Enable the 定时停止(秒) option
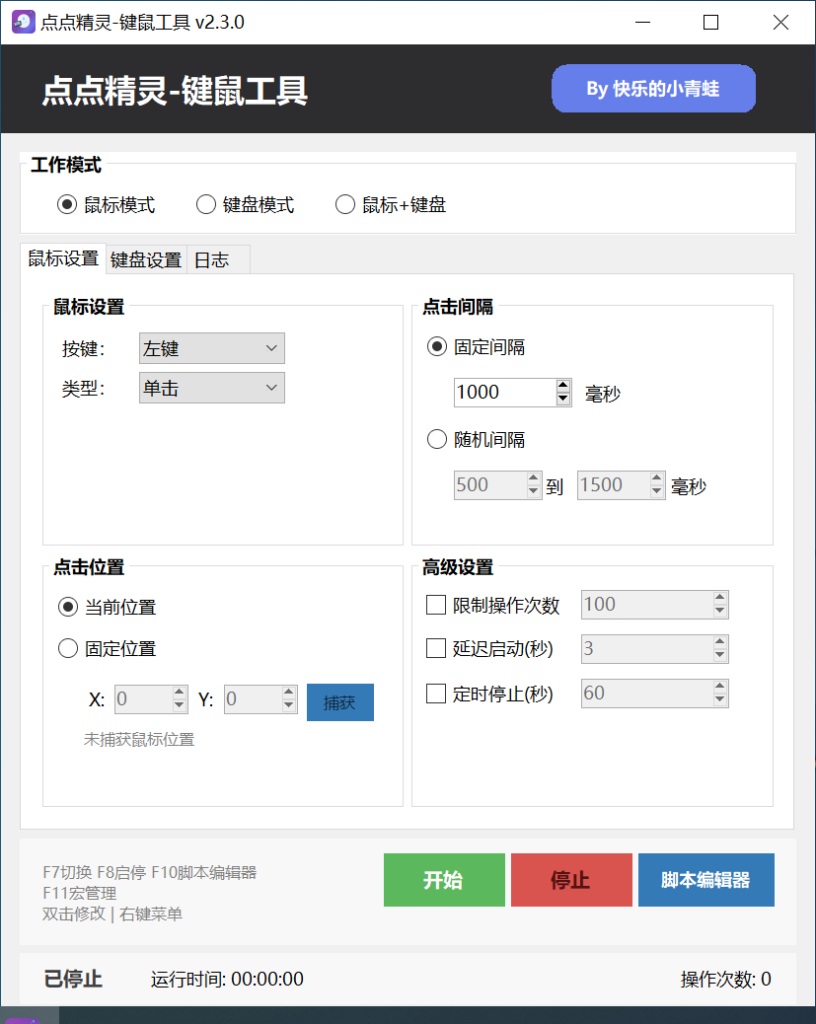Screen dimensions: 816x1024 click(435, 694)
